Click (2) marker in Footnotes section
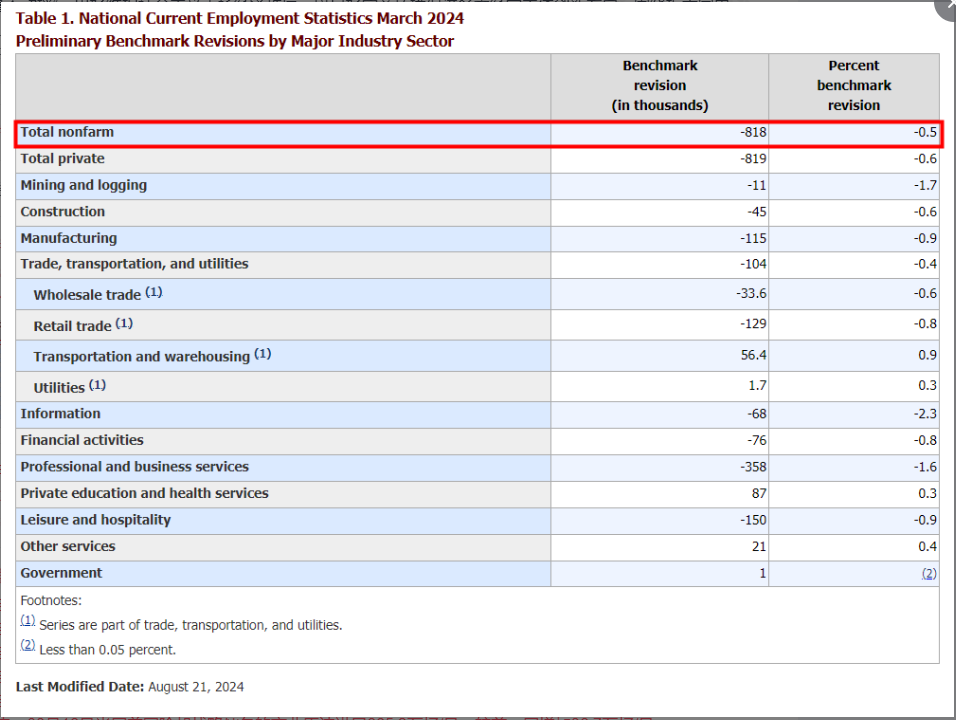The width and height of the screenshot is (956, 720). coord(28,646)
